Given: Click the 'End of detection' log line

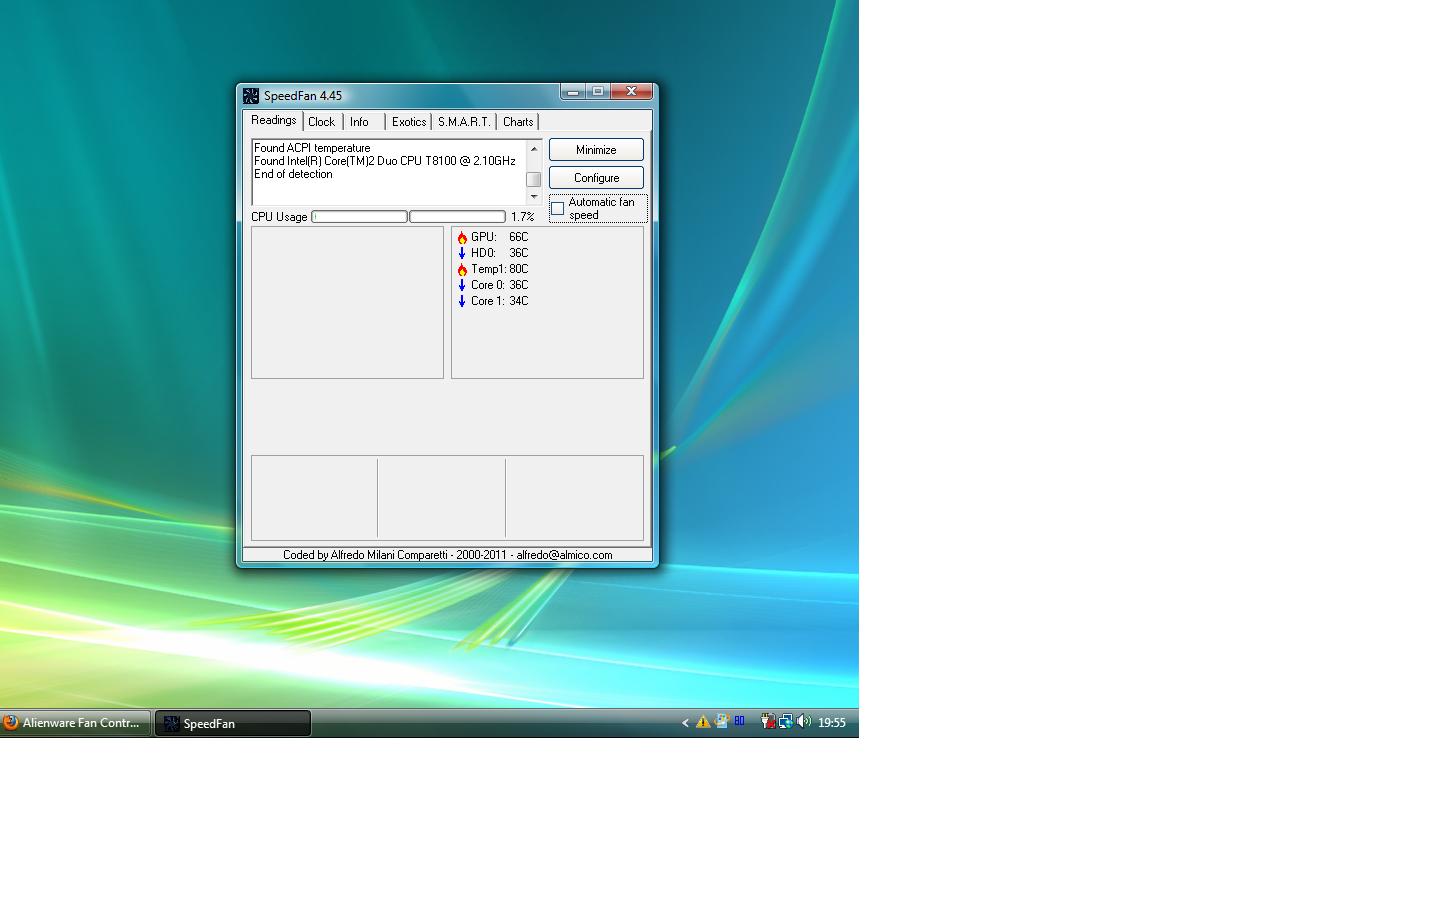Looking at the screenshot, I should click(293, 174).
